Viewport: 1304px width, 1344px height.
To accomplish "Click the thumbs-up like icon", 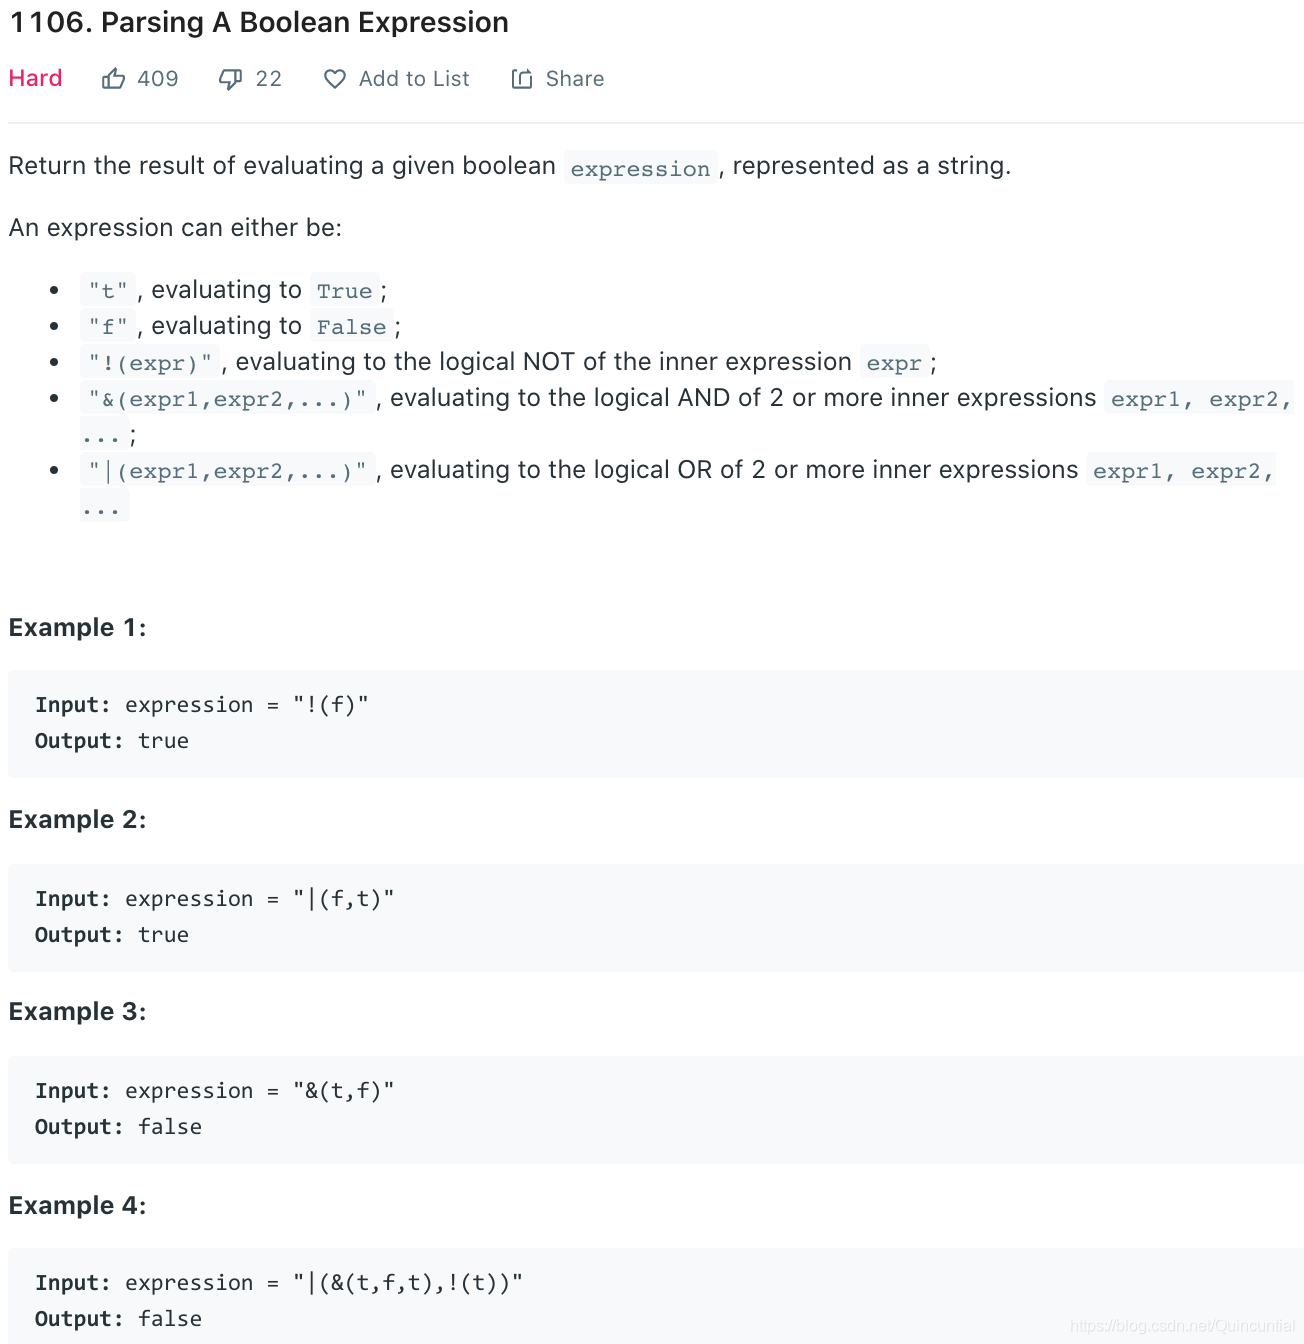I will click(x=113, y=78).
